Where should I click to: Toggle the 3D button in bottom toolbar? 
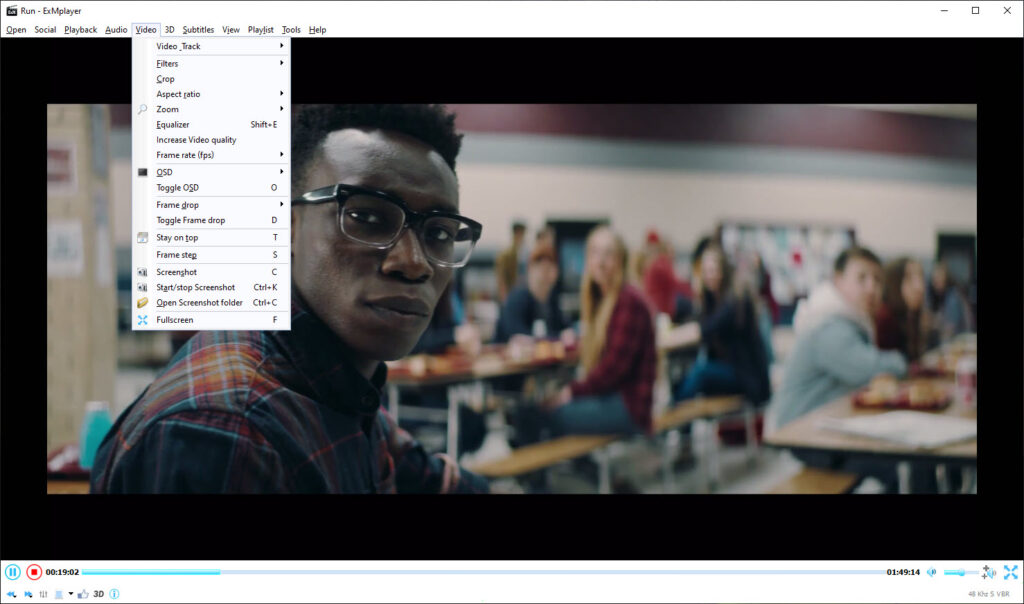[99, 594]
